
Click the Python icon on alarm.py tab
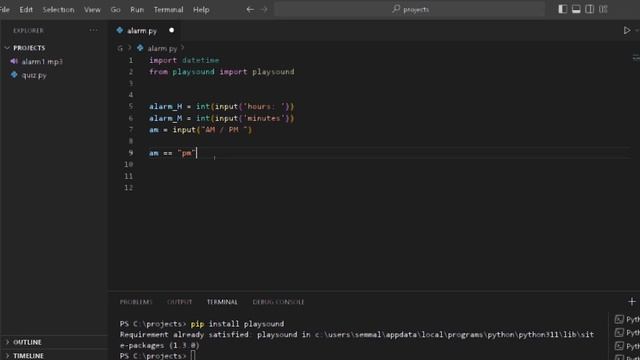[x=120, y=30]
